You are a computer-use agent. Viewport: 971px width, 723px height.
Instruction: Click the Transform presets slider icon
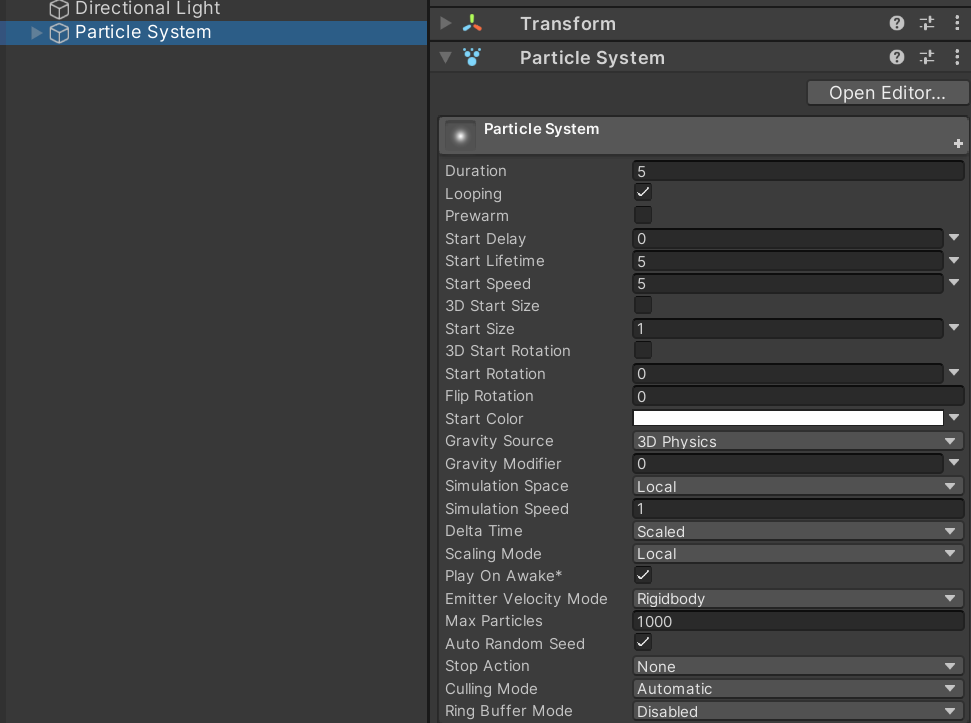[x=927, y=24]
